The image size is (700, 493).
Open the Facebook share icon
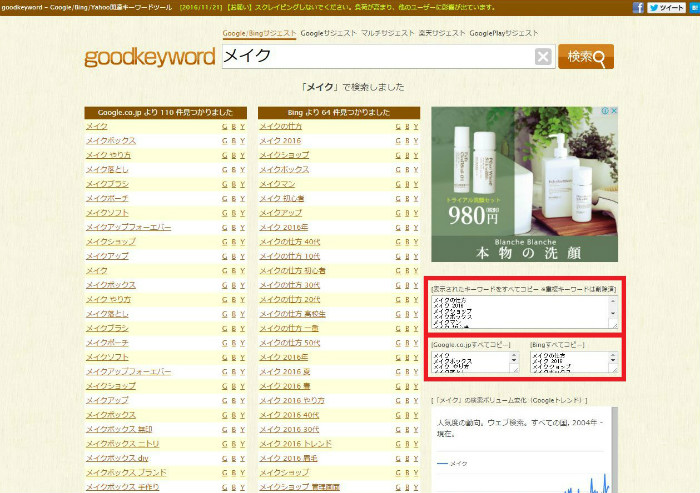click(638, 7)
